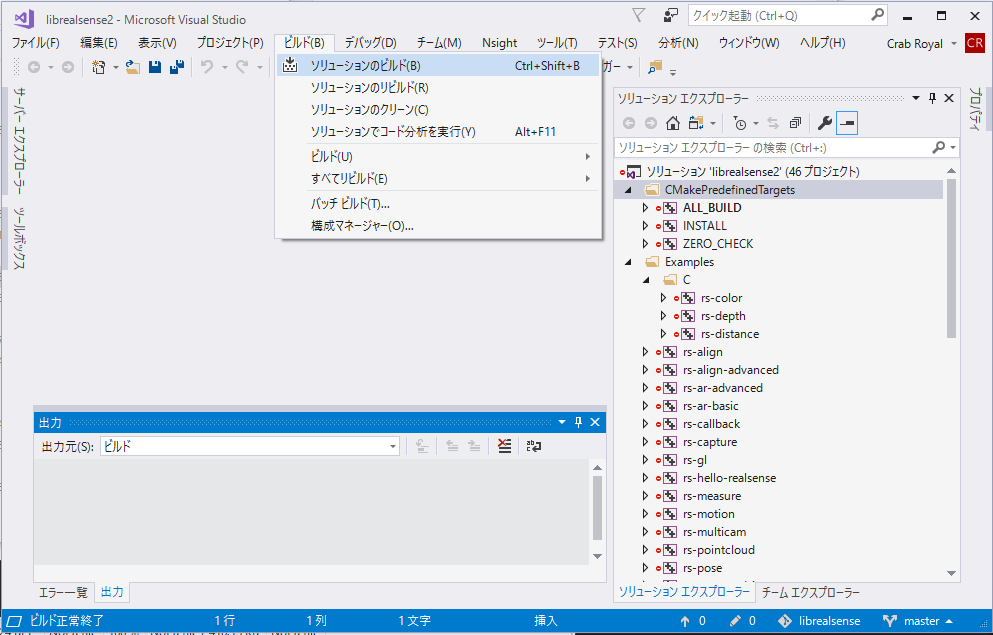
Task: Click the librealsense repository status icon
Action: tap(785, 621)
